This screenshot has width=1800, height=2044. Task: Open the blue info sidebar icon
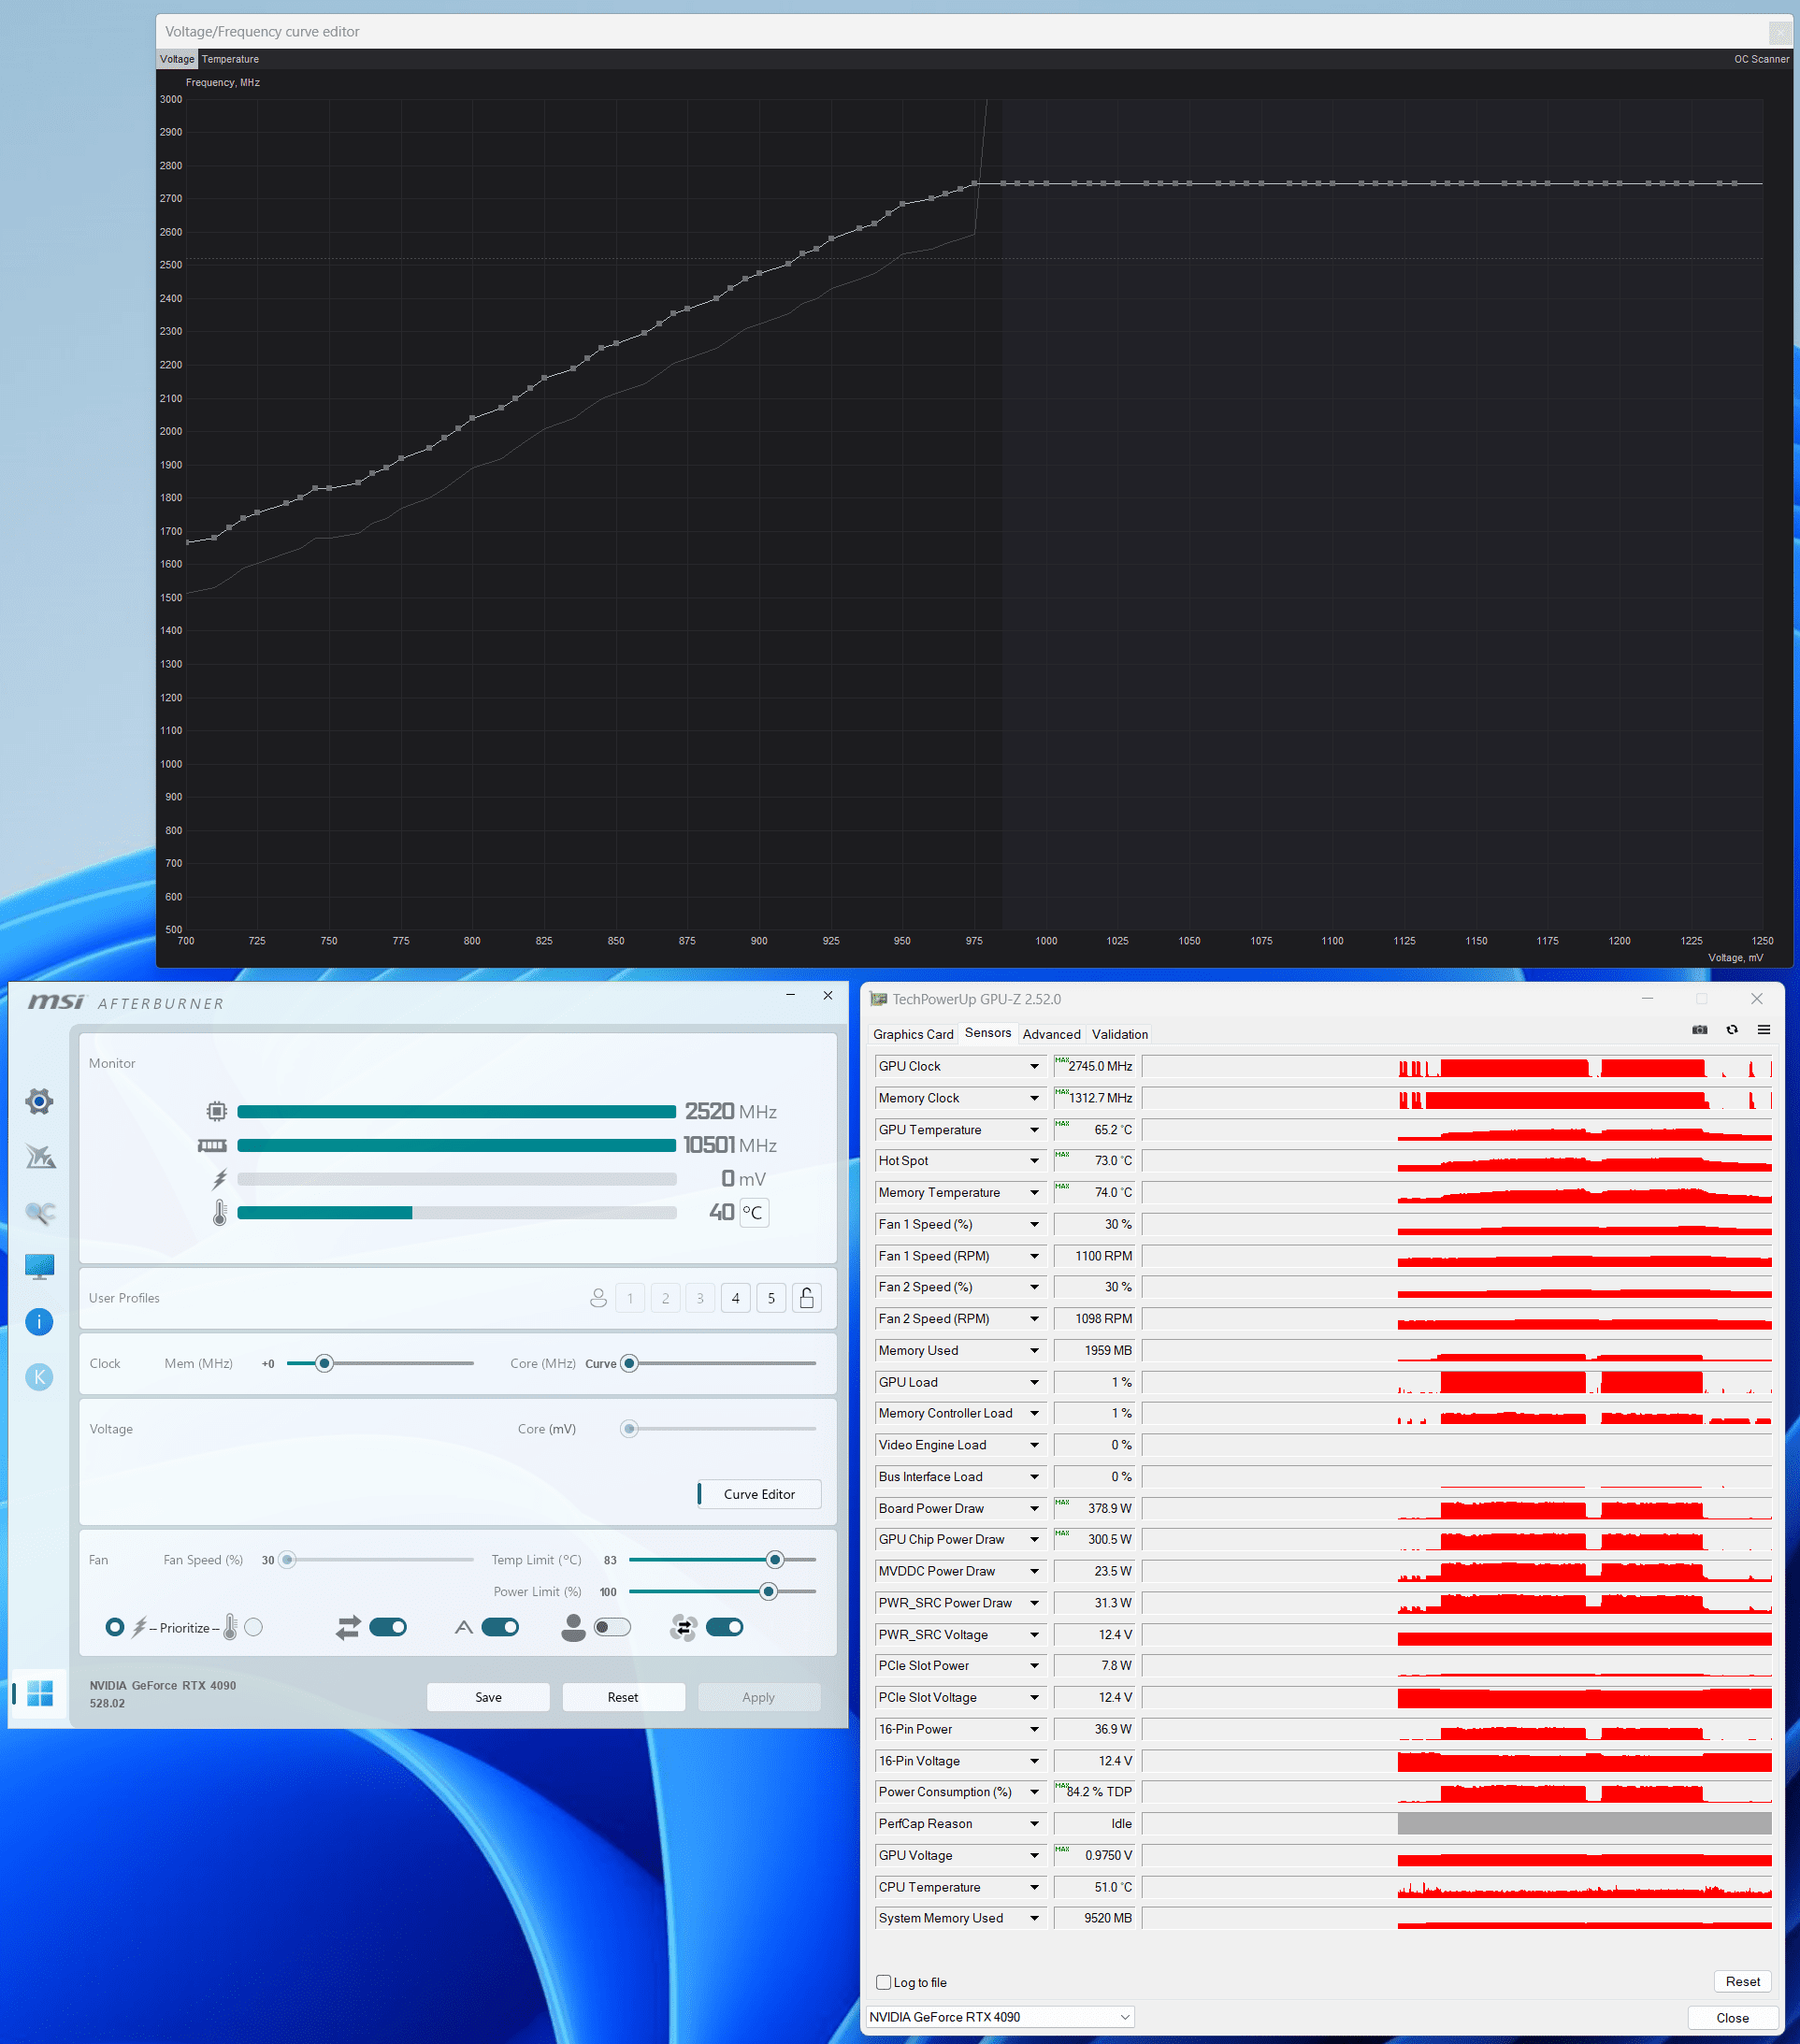(39, 1322)
